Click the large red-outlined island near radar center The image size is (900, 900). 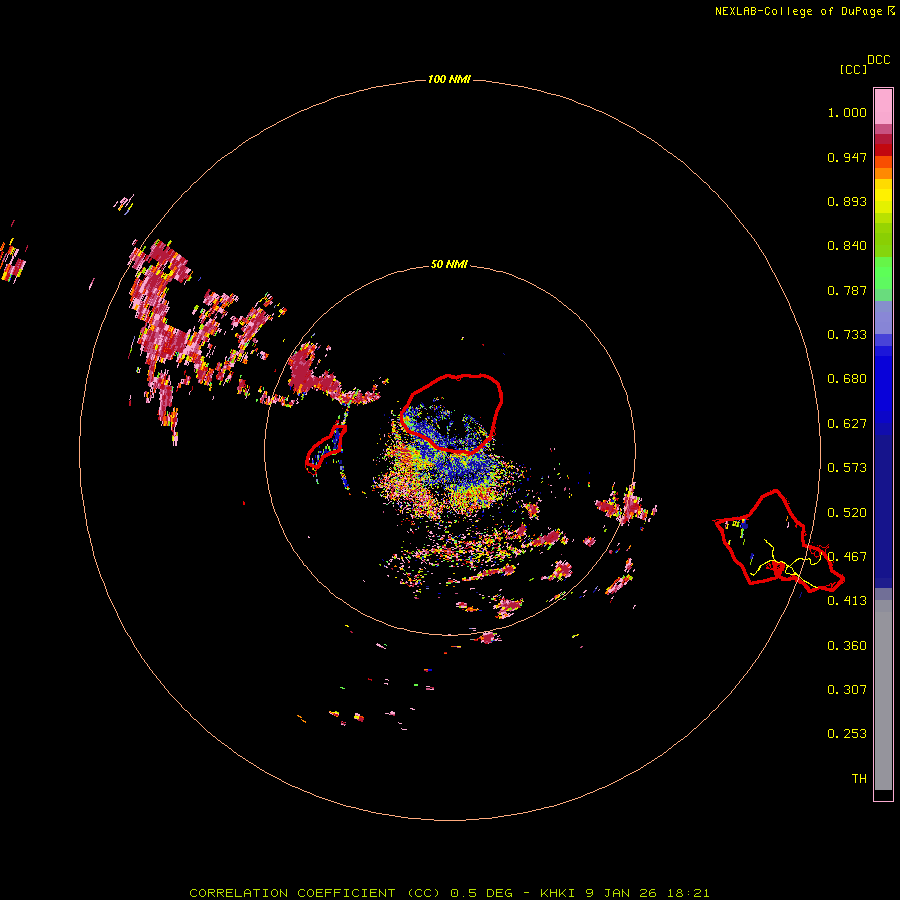[x=452, y=413]
